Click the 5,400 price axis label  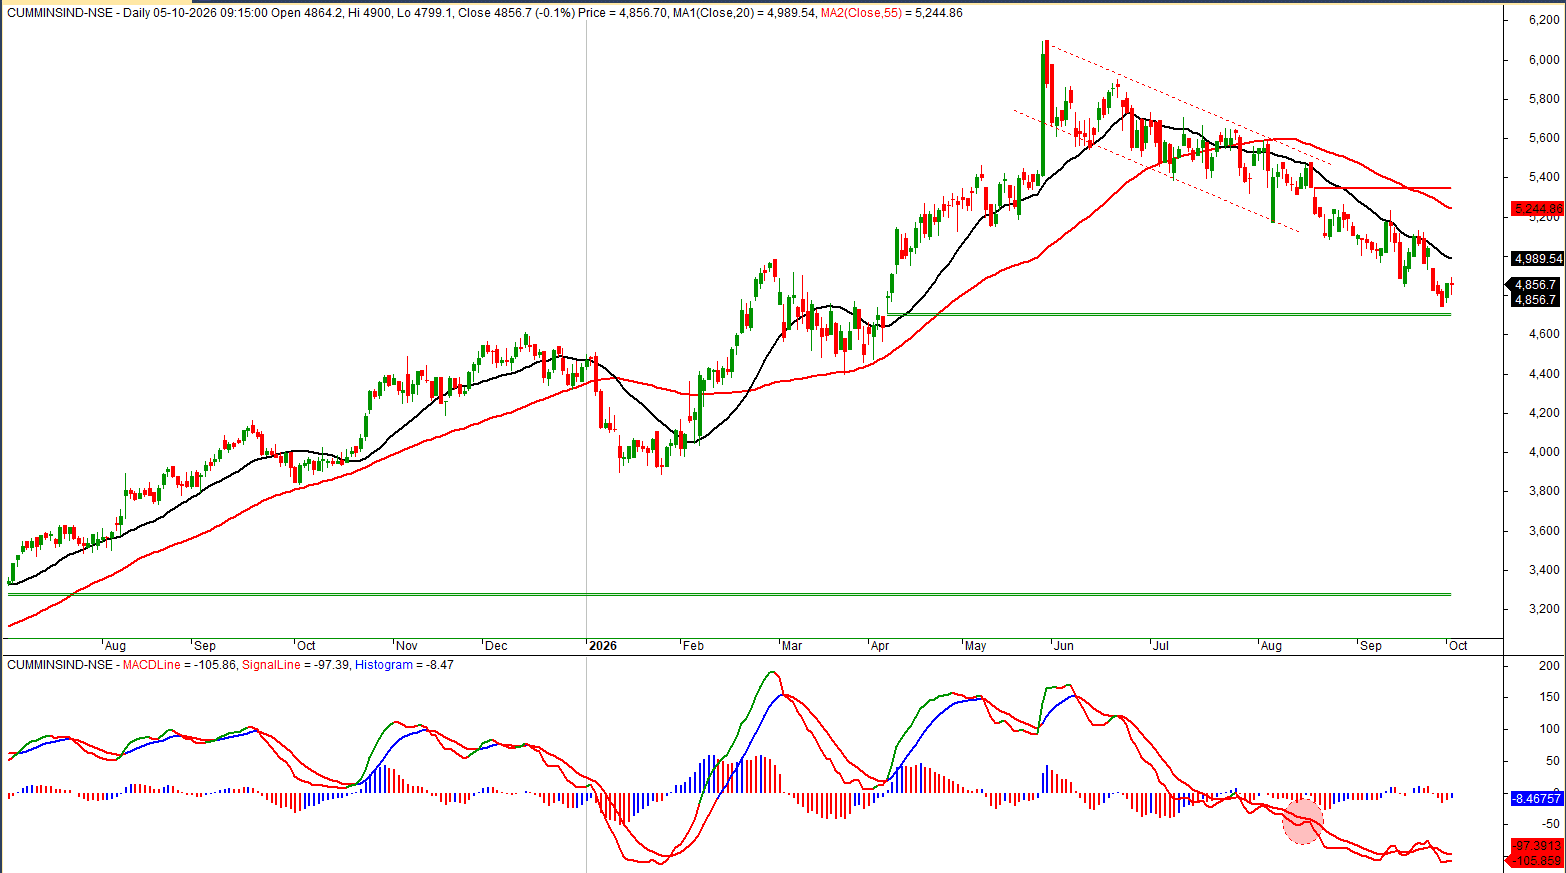click(x=1544, y=177)
